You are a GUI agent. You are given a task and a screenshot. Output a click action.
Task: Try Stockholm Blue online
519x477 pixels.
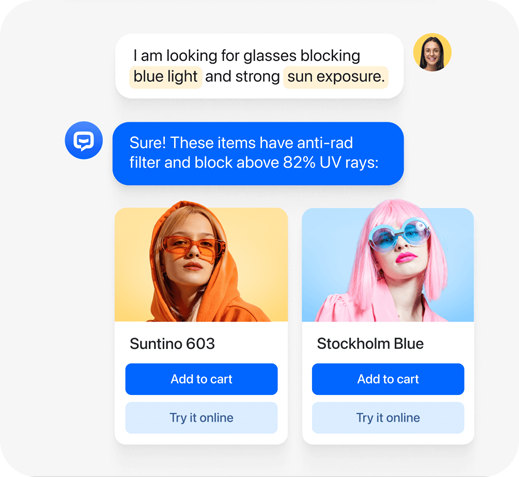pos(388,418)
